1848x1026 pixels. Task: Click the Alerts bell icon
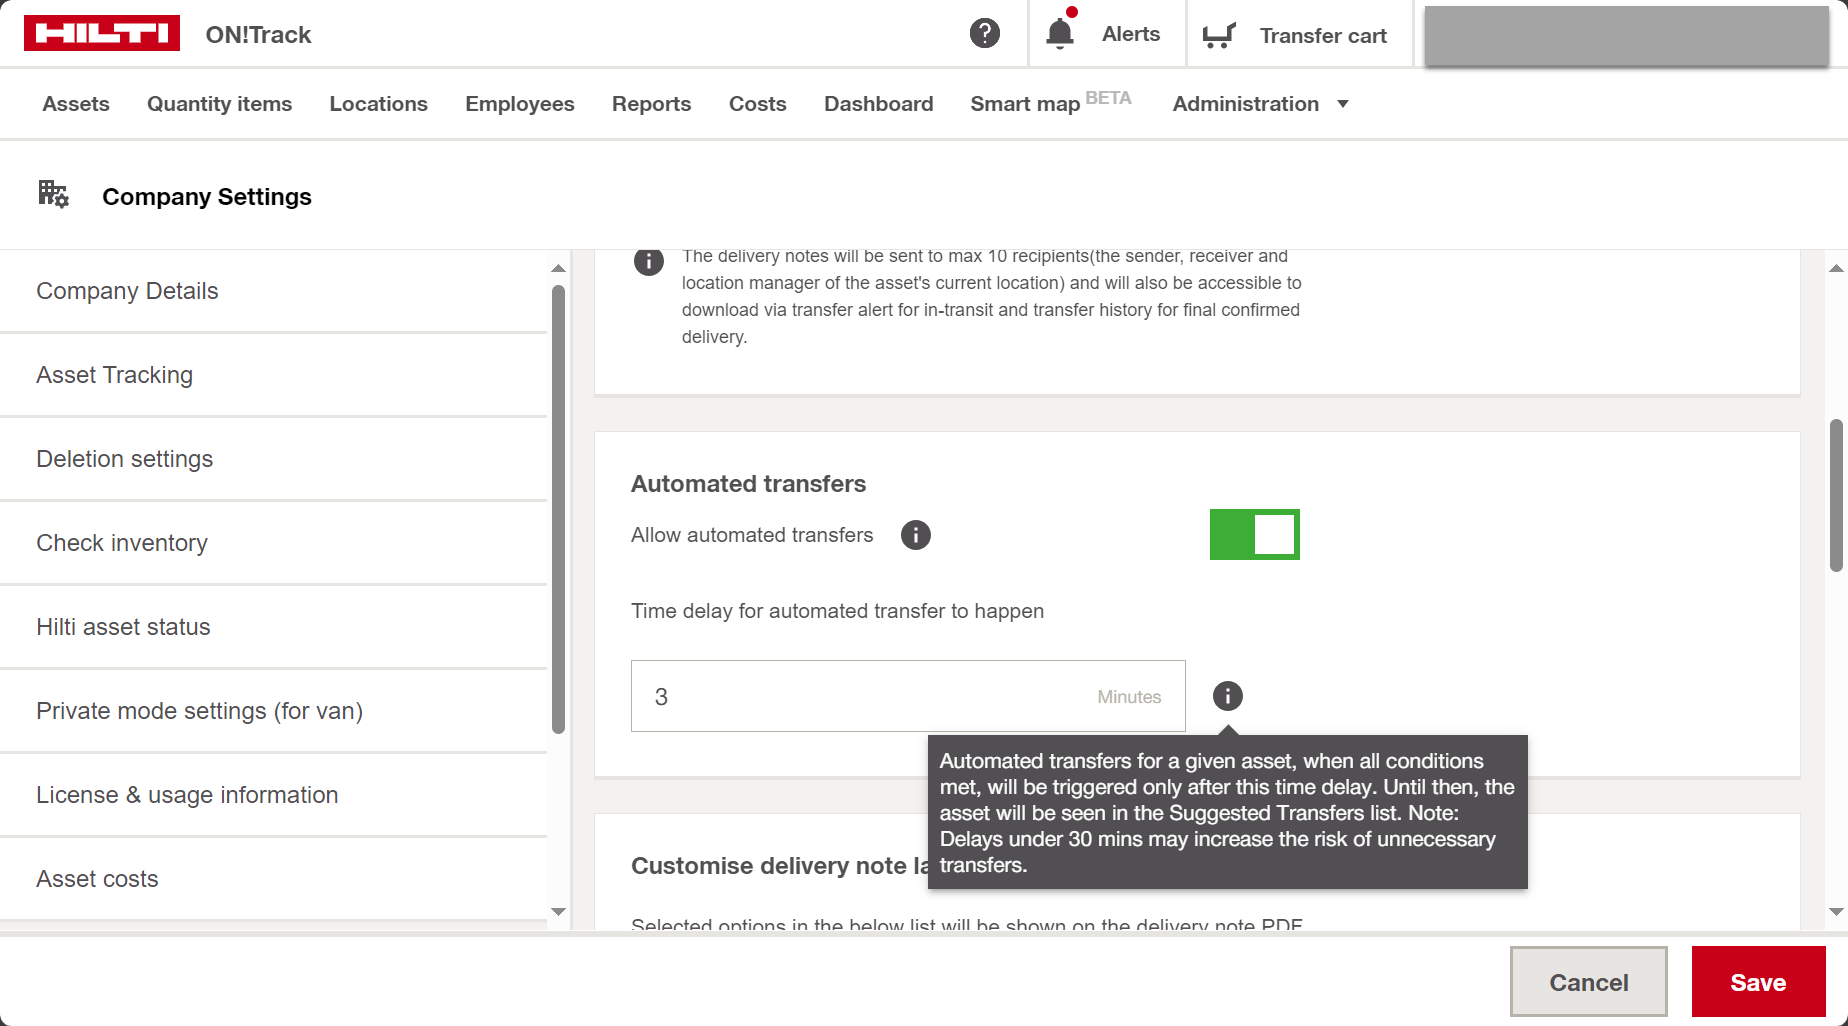point(1060,34)
